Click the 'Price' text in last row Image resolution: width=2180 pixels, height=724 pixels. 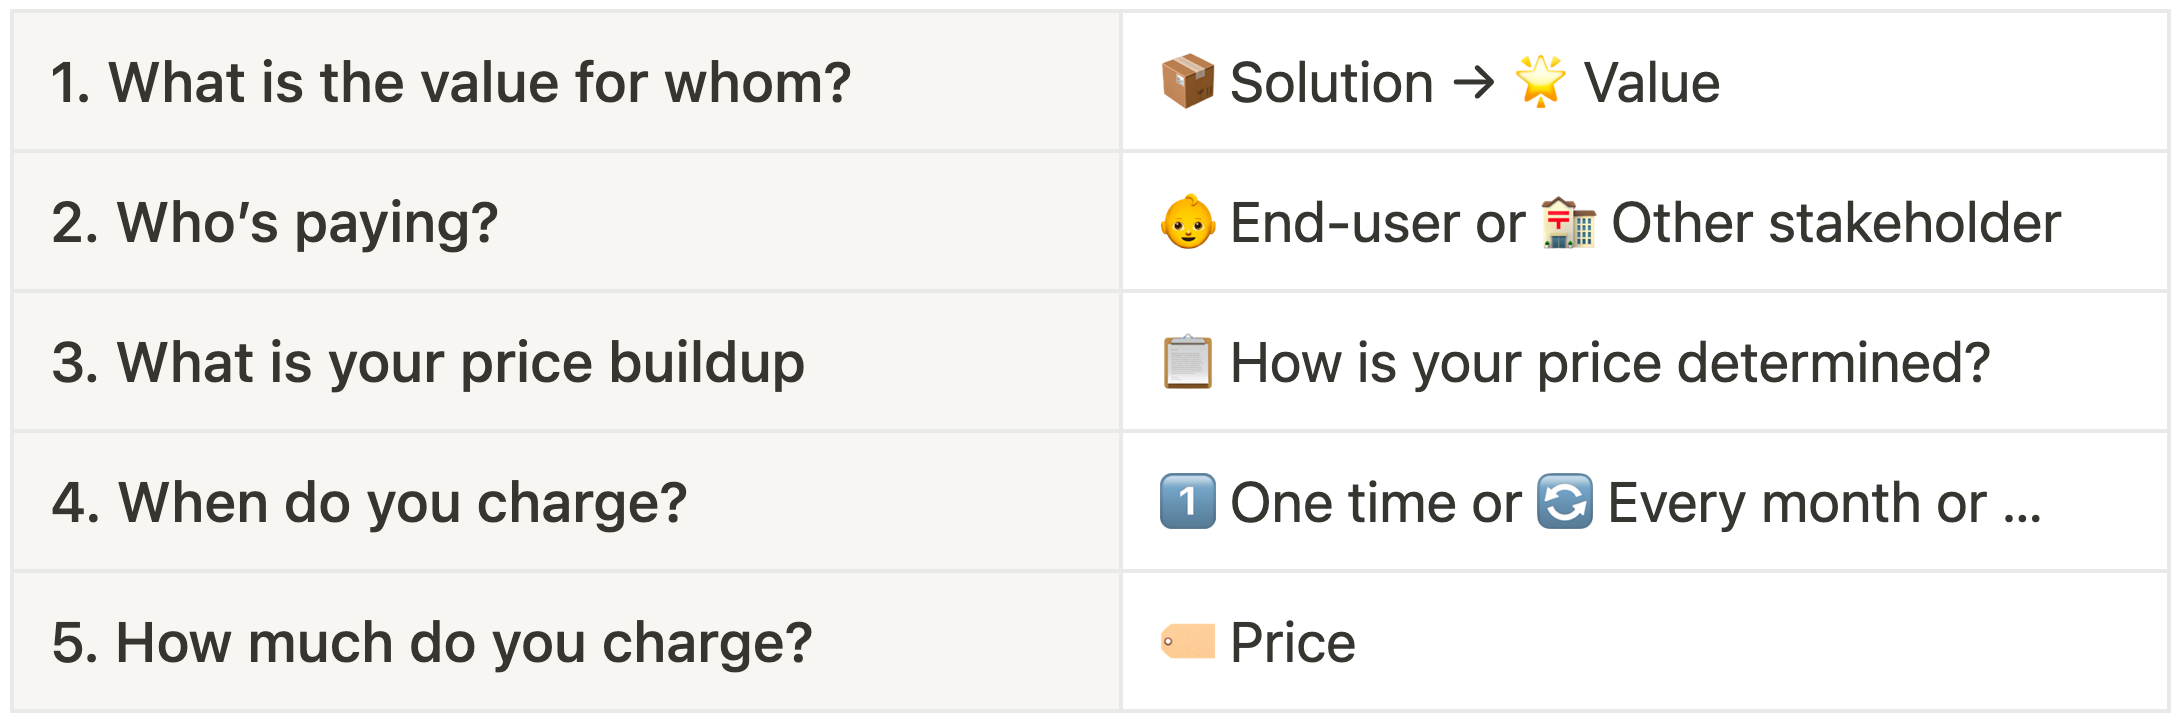(1293, 642)
